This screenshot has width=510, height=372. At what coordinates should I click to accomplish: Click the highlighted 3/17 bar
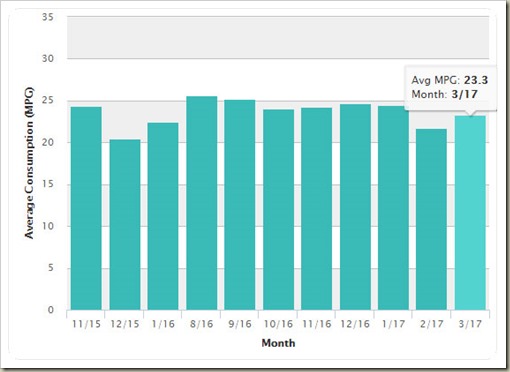pos(470,213)
